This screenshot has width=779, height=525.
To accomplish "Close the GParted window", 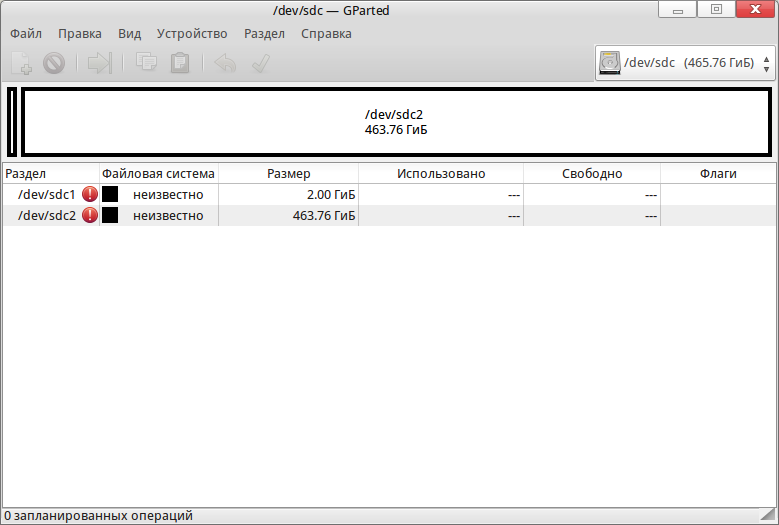I will 755,9.
